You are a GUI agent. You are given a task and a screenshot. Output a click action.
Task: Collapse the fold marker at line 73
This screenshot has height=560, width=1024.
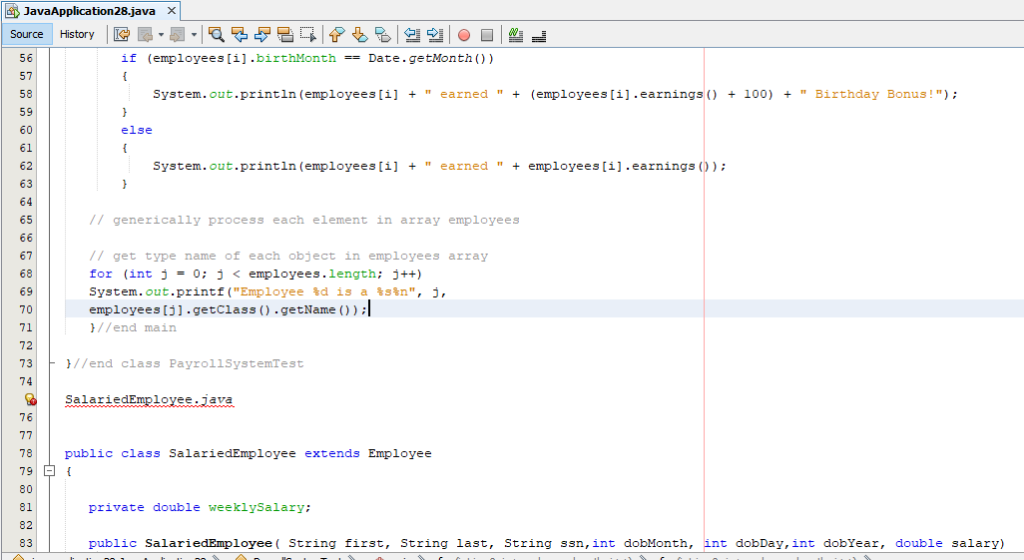click(x=52, y=363)
